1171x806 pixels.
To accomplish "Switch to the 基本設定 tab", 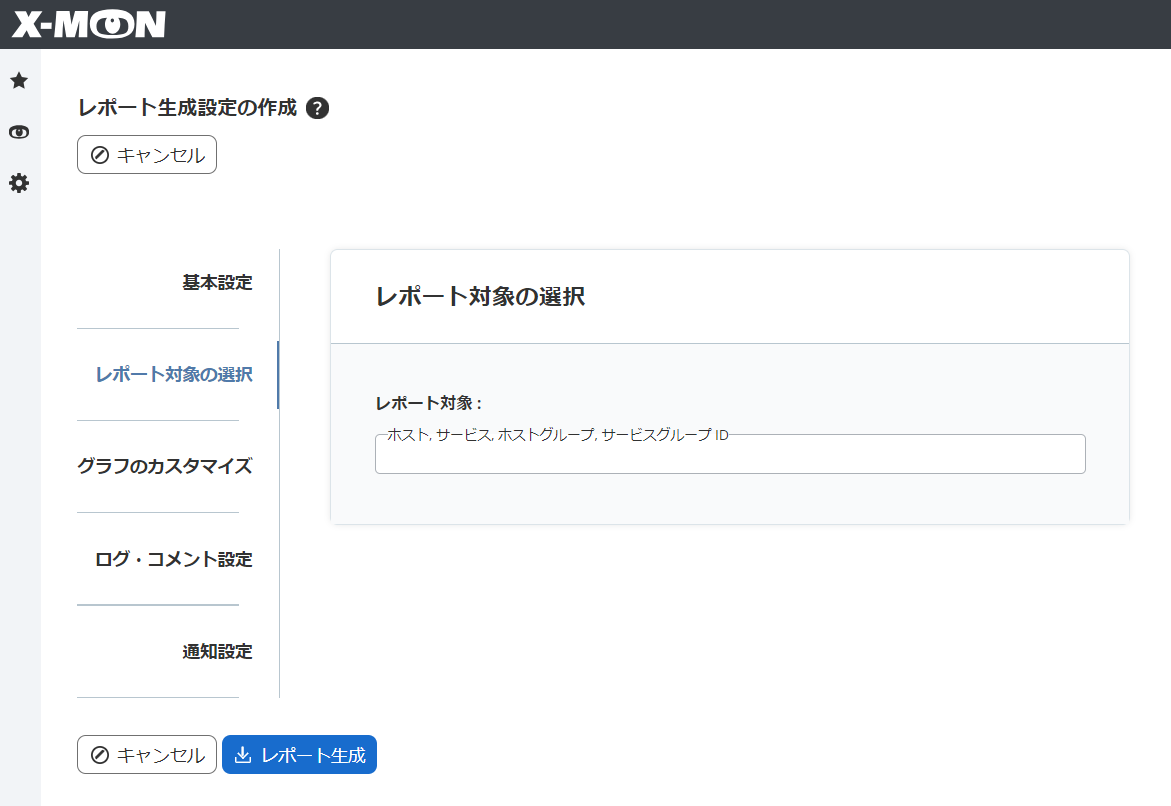I will [x=216, y=283].
